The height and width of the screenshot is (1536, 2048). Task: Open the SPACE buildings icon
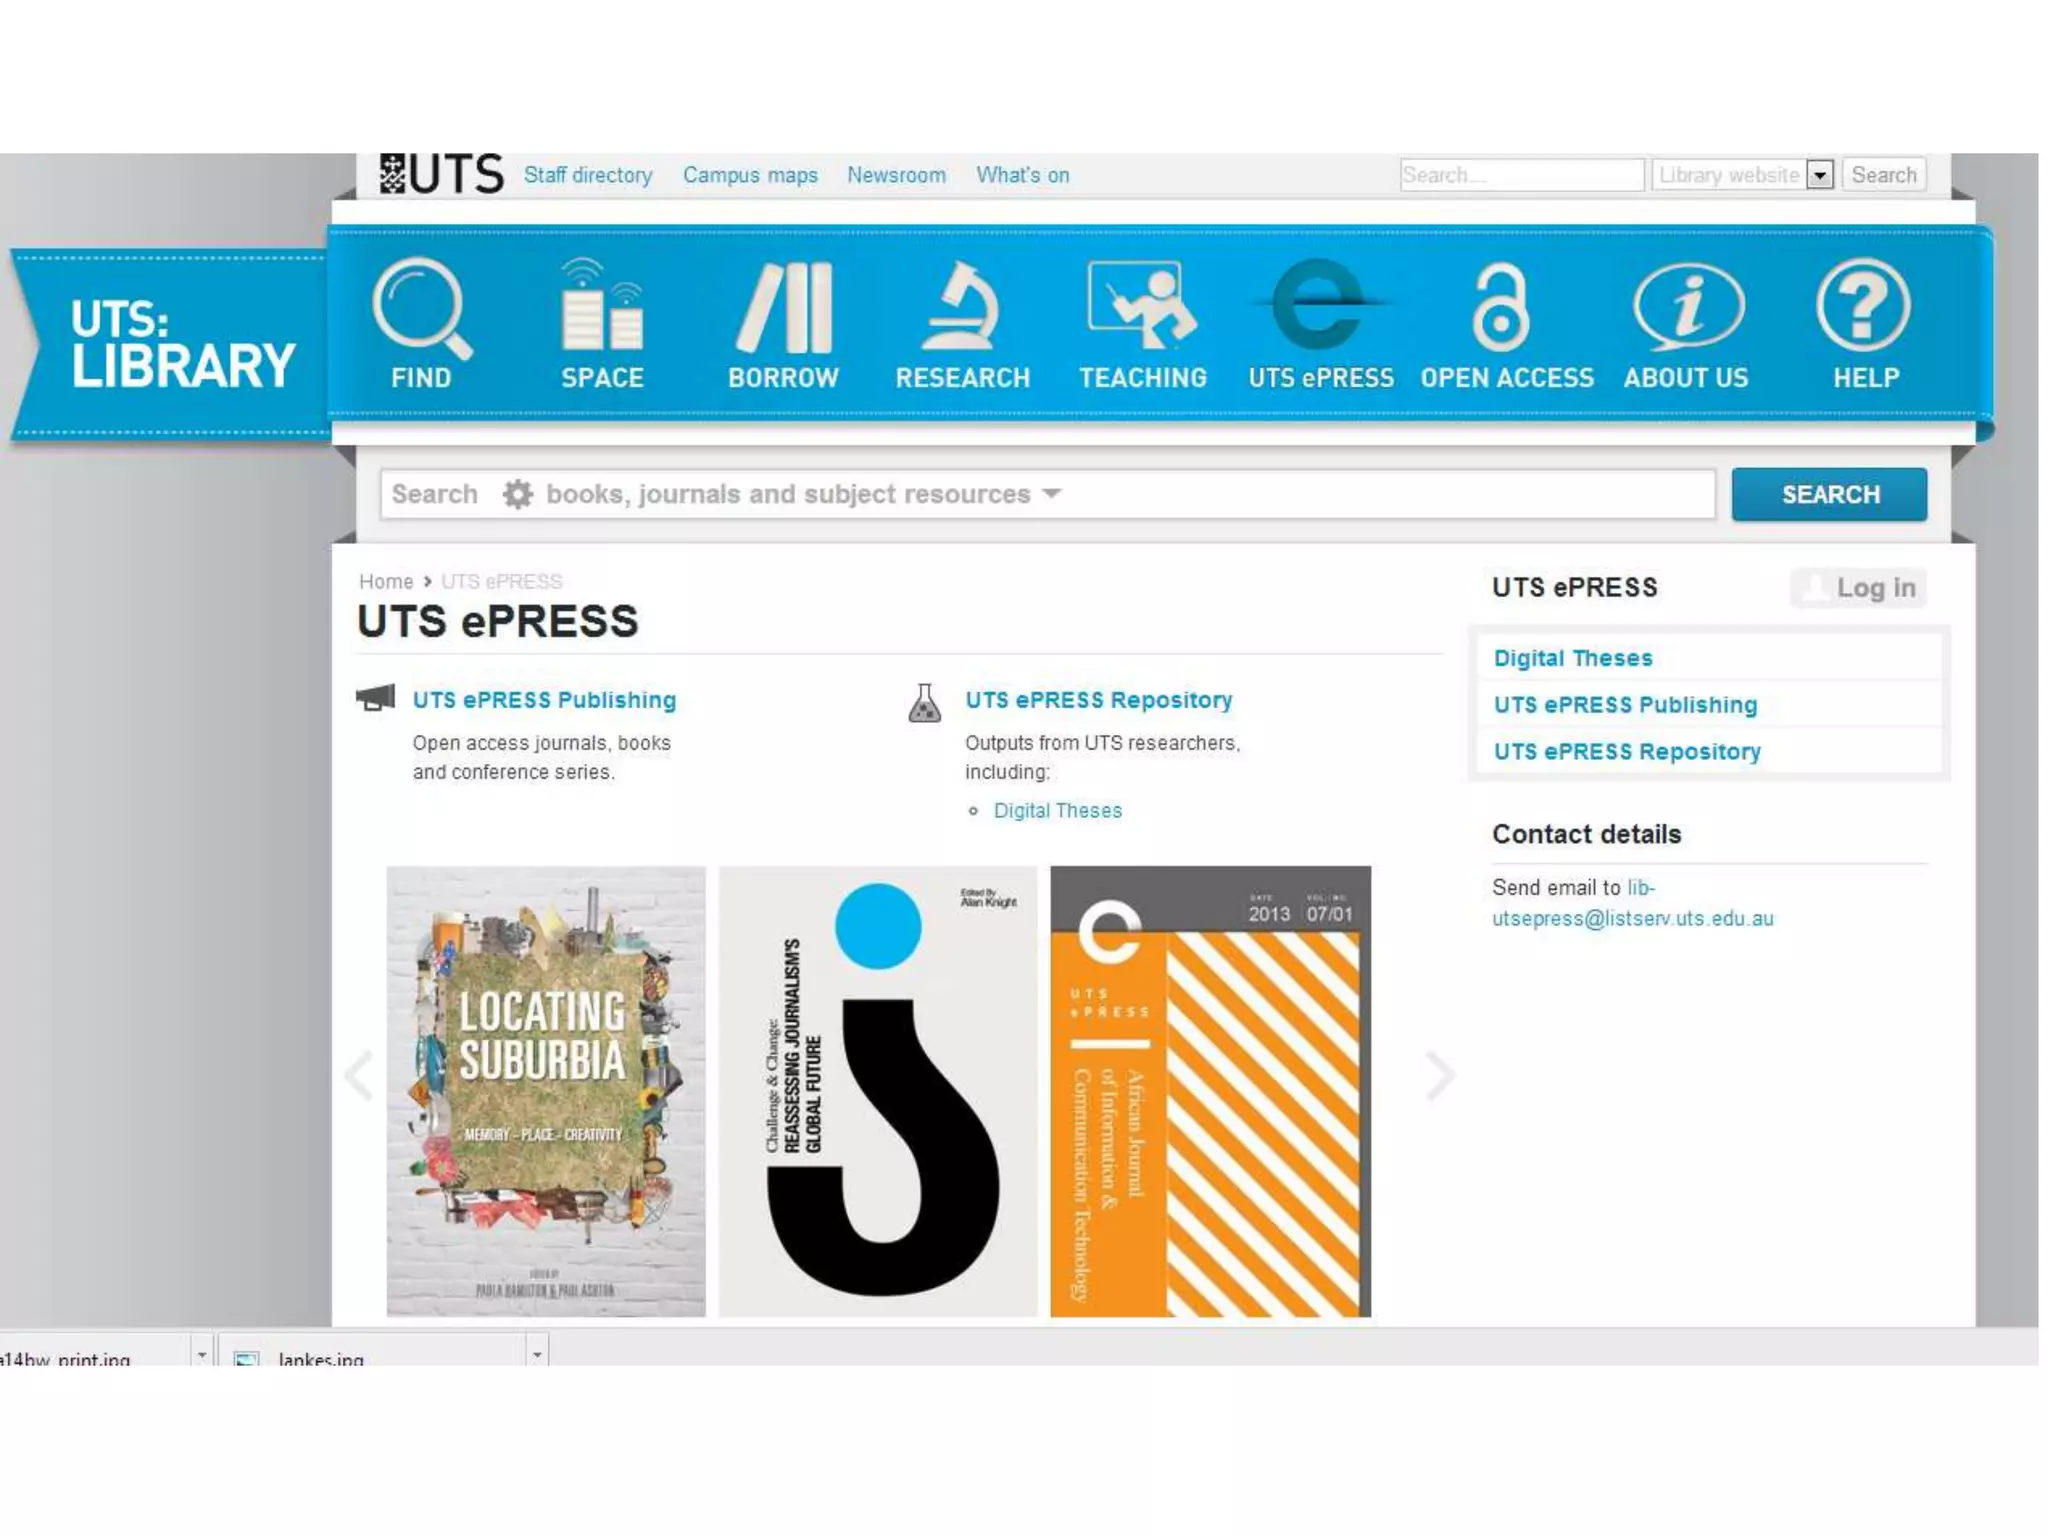[x=602, y=307]
